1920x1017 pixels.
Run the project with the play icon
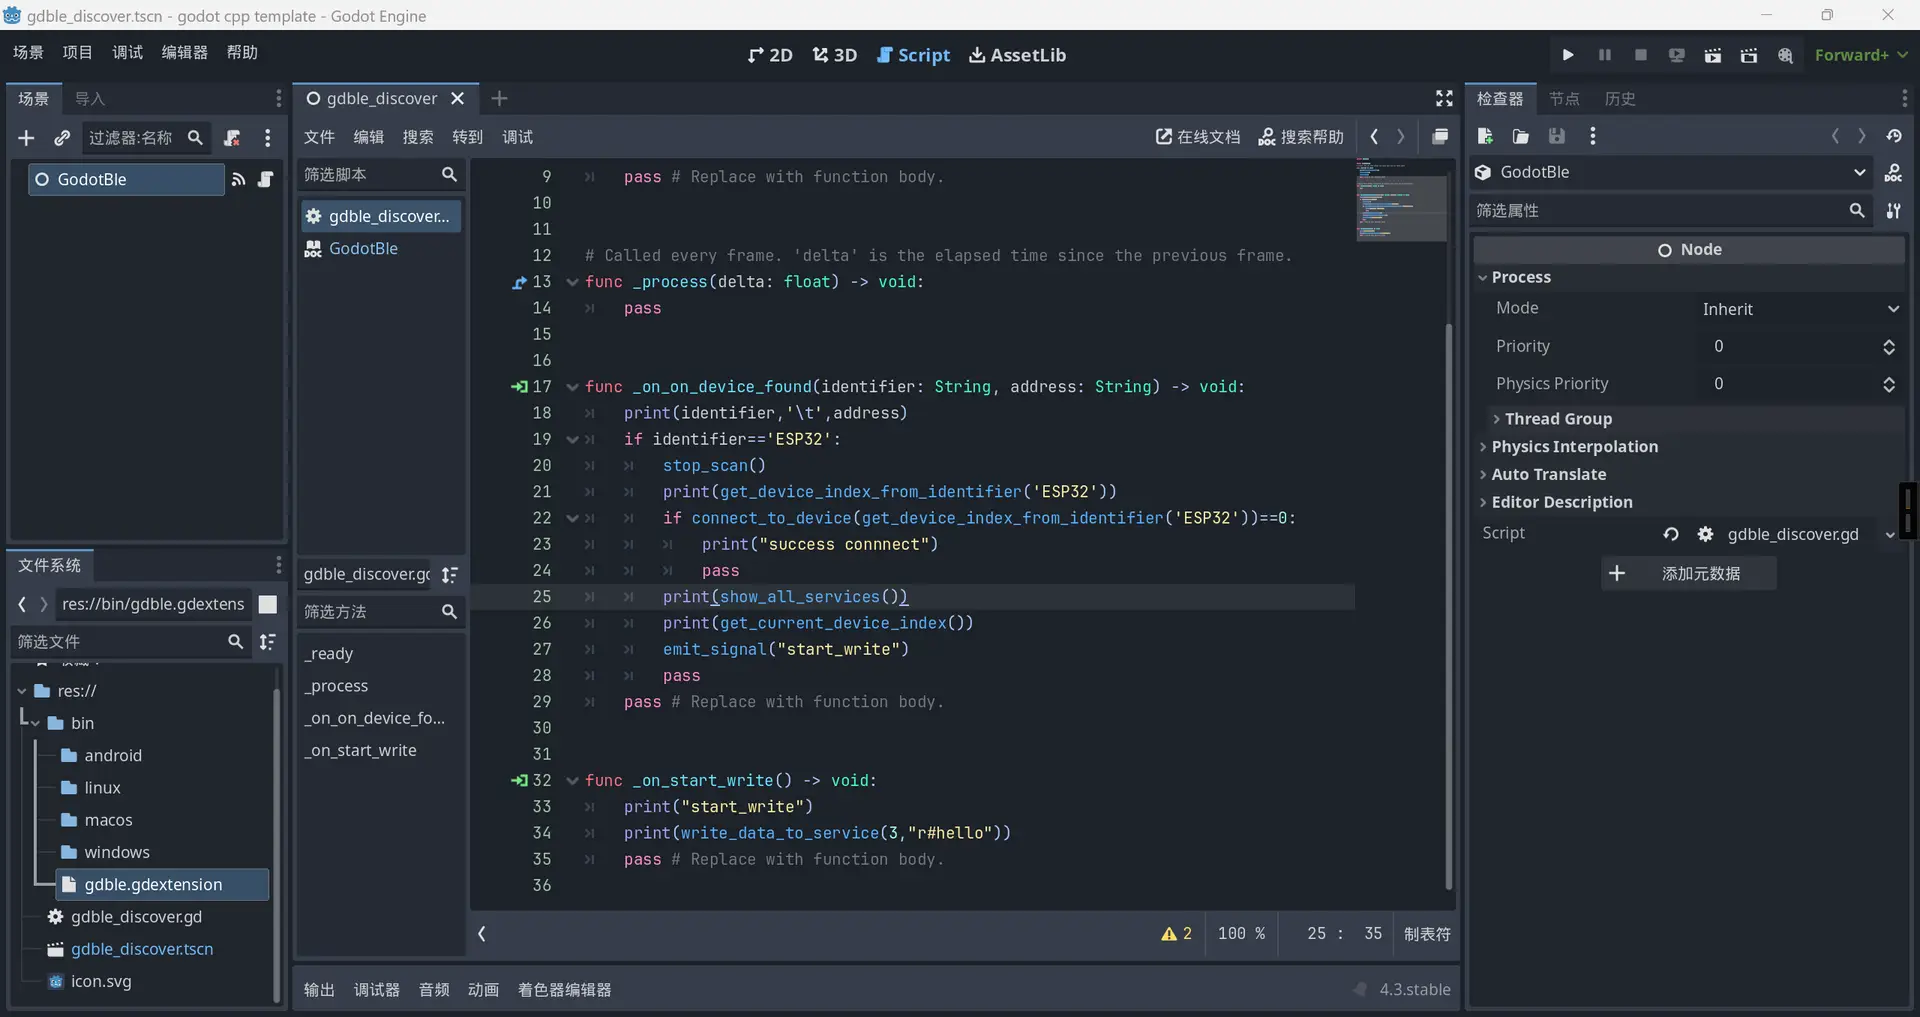[1568, 55]
